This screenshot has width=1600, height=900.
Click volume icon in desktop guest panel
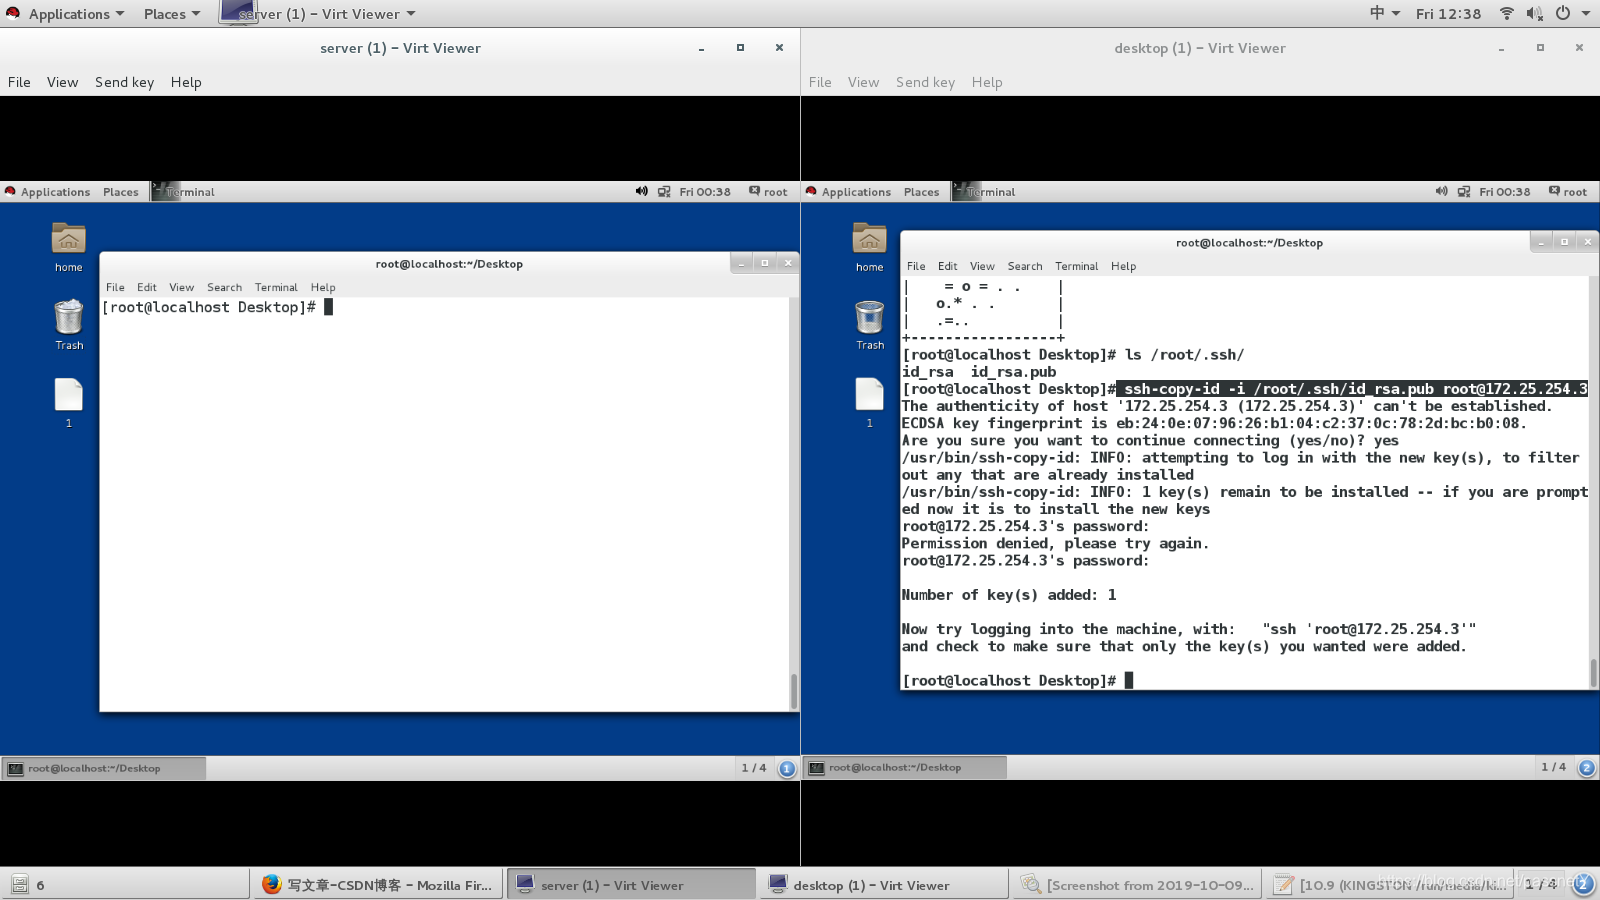click(1442, 191)
